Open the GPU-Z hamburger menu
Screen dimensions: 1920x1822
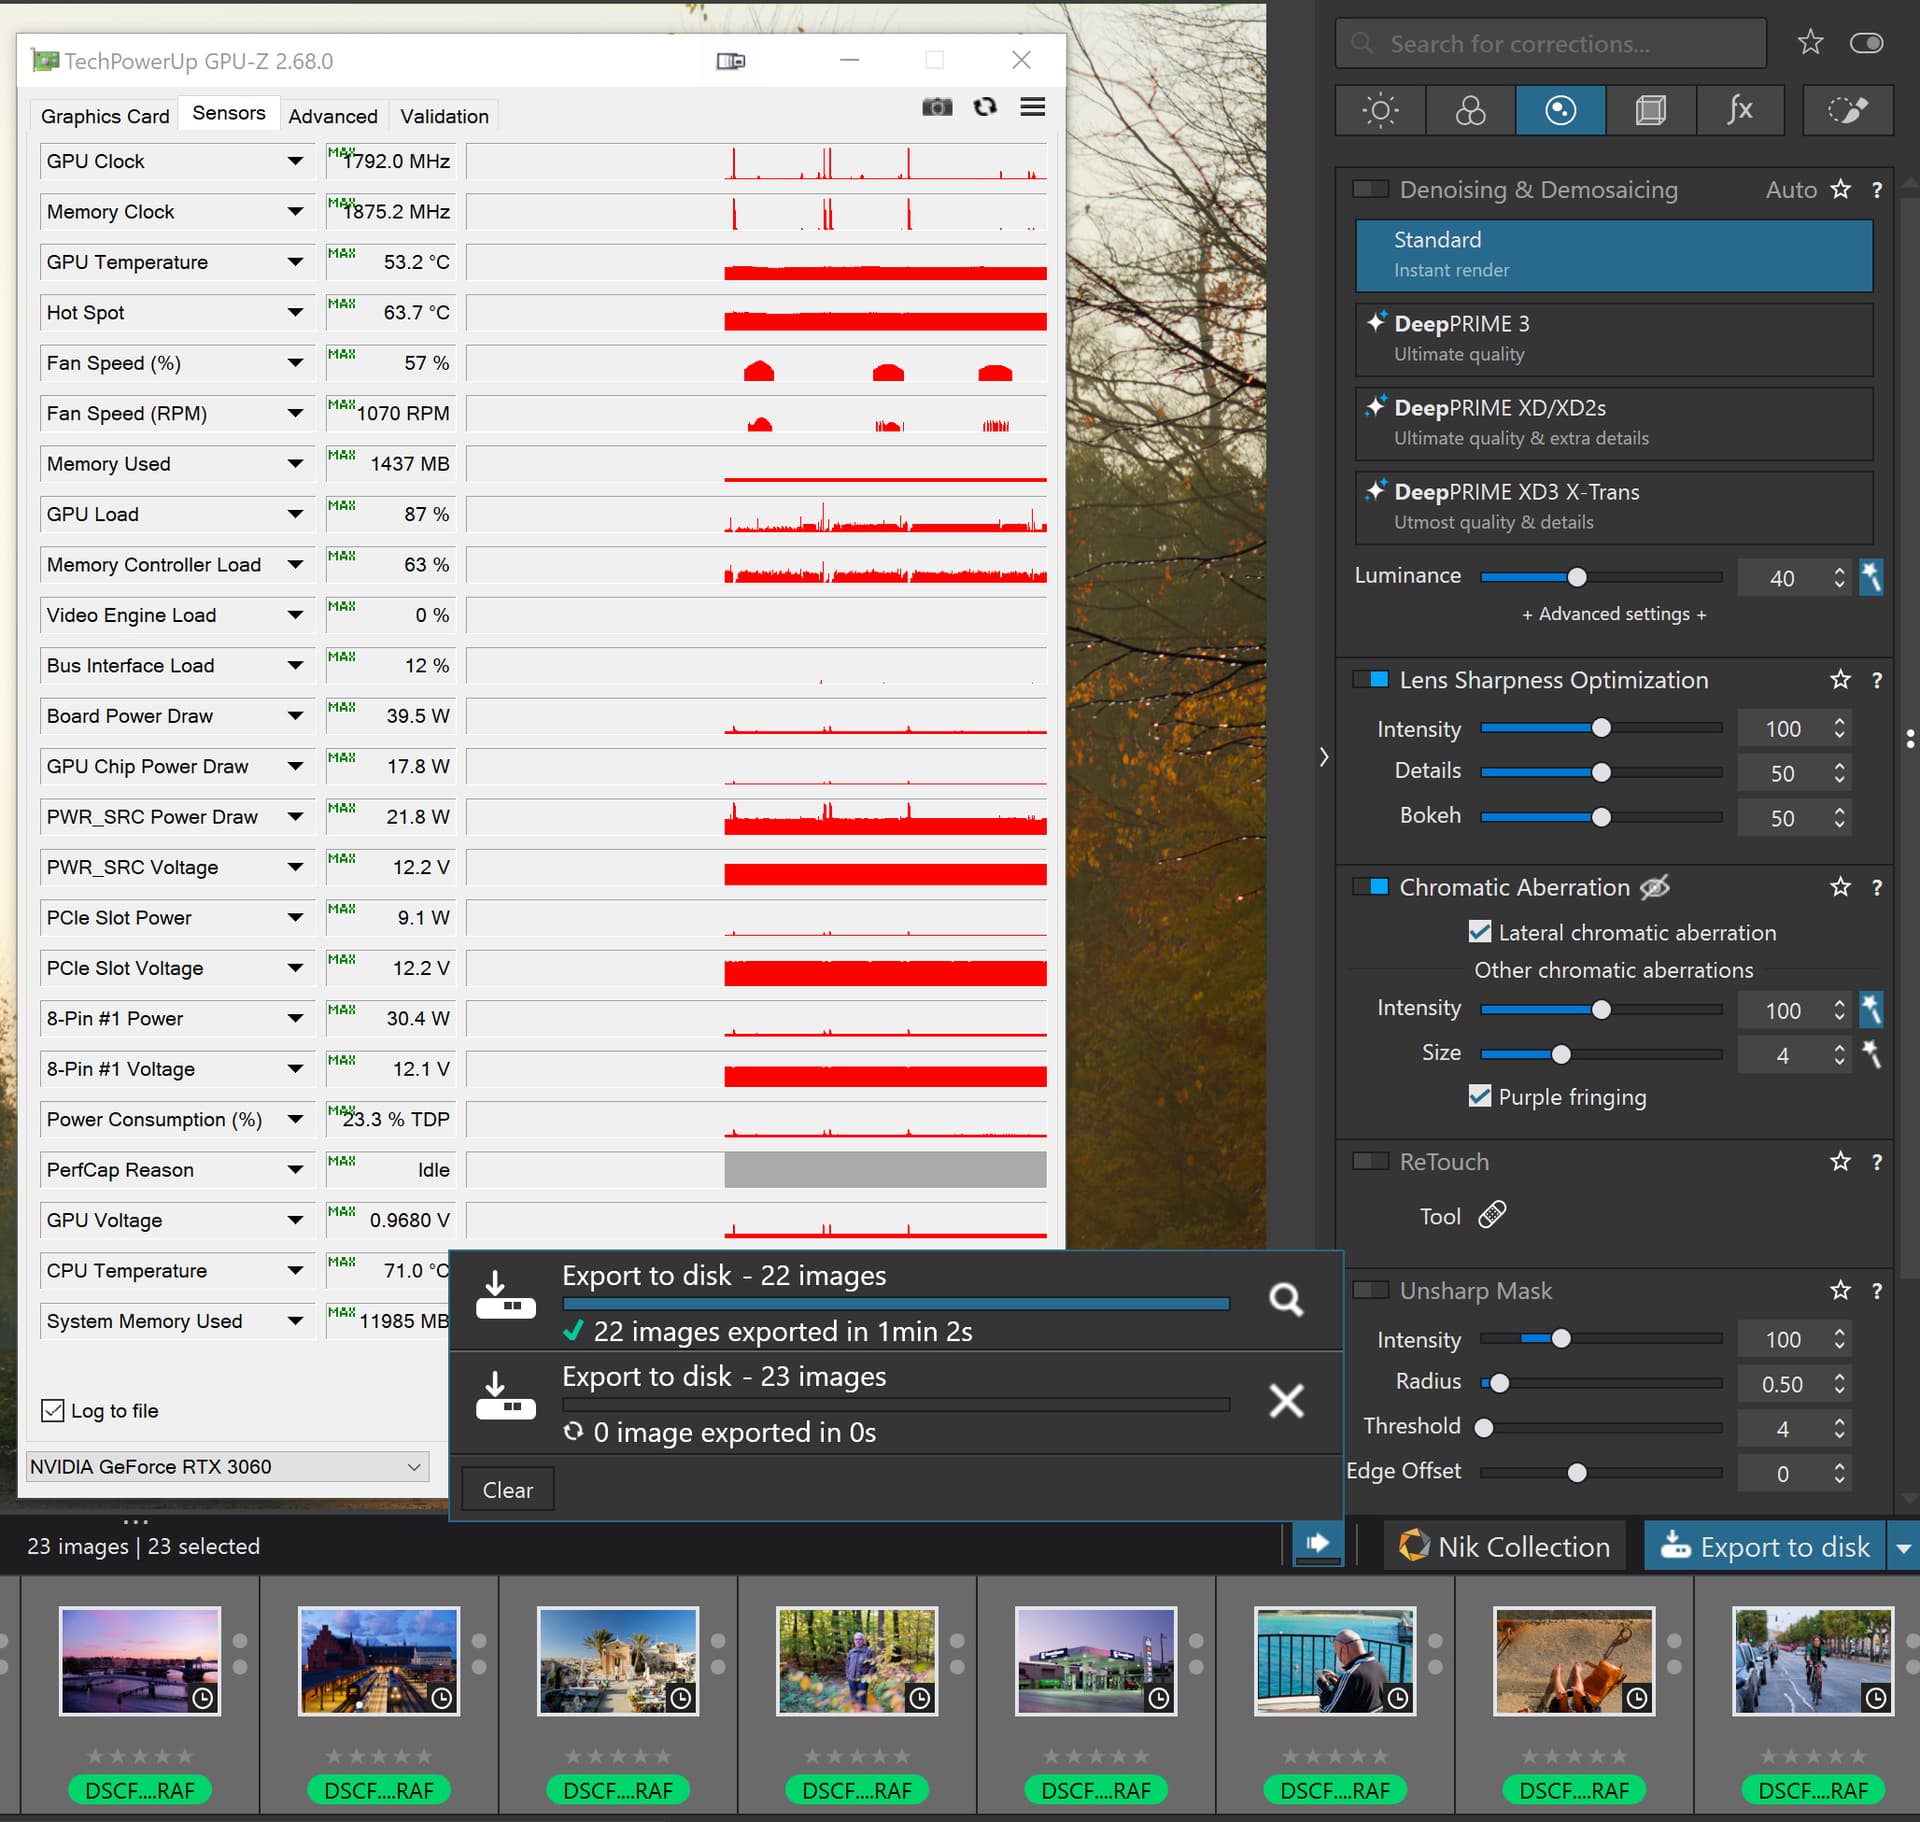(x=1032, y=107)
